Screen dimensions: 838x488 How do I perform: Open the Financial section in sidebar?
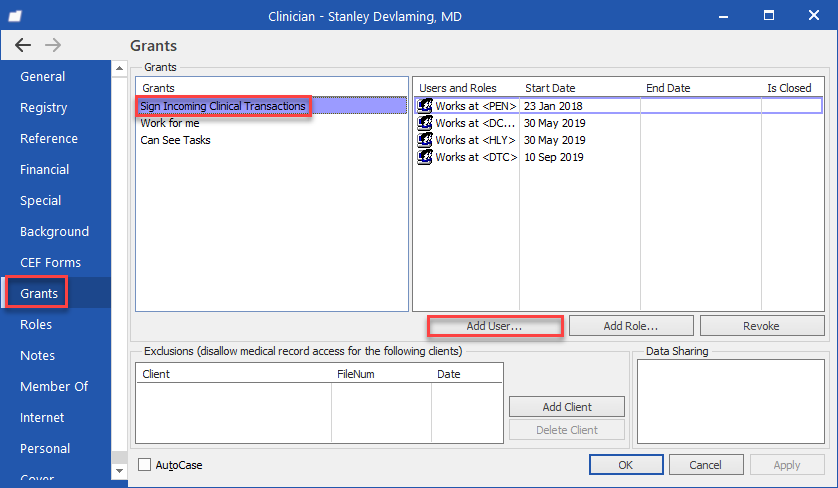pos(44,169)
